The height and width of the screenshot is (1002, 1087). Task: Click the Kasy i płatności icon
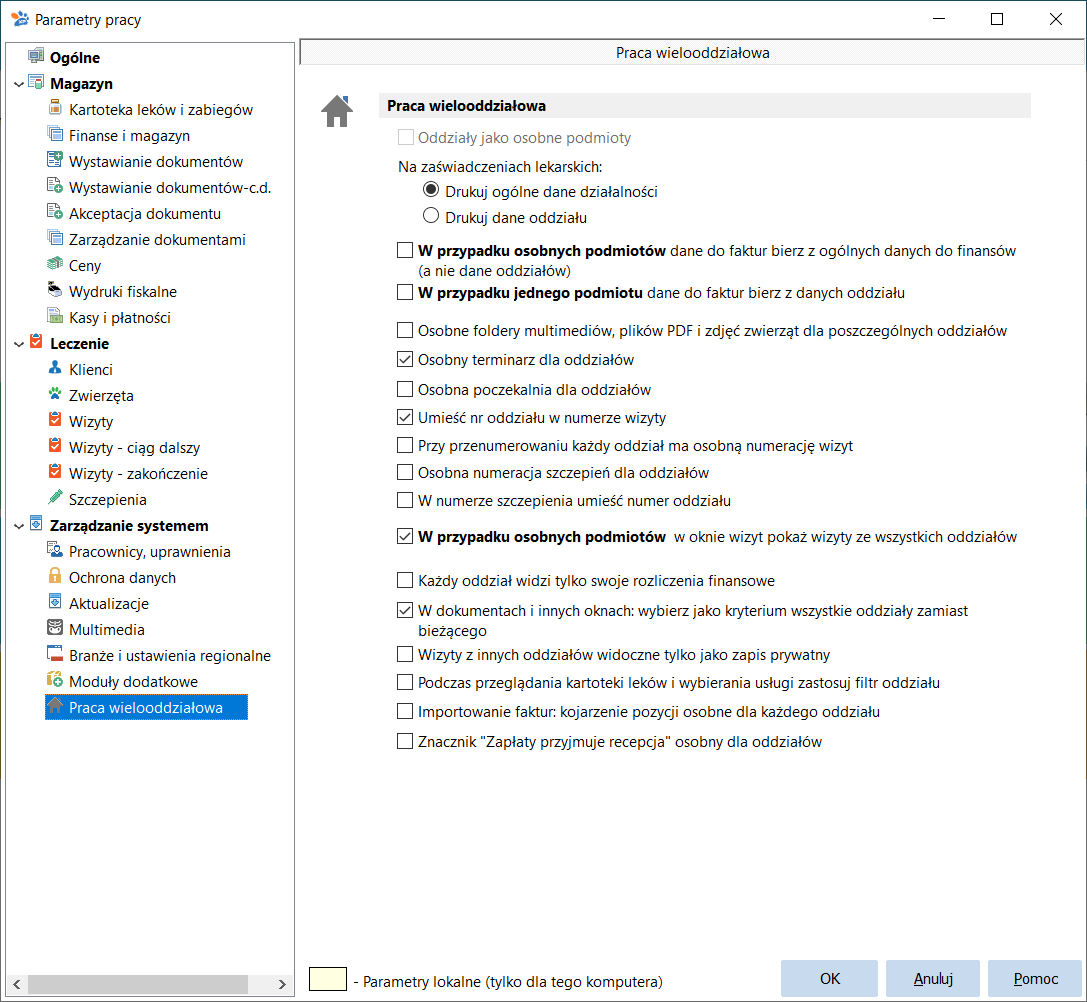(x=55, y=316)
